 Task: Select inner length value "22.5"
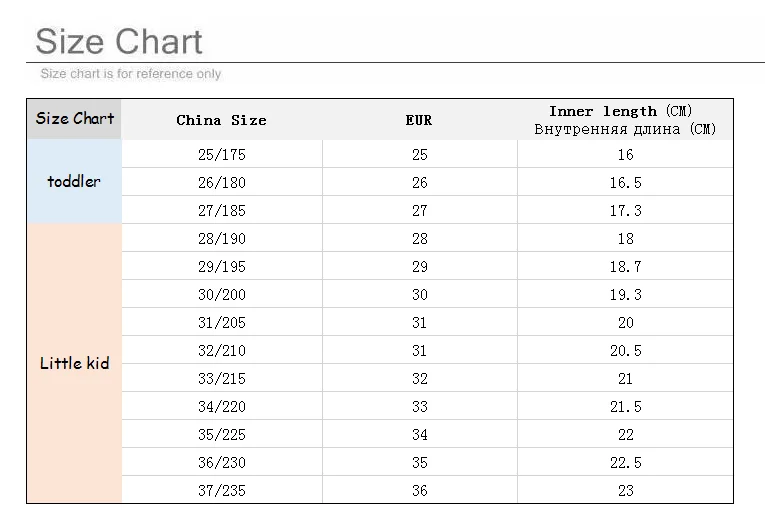click(625, 463)
